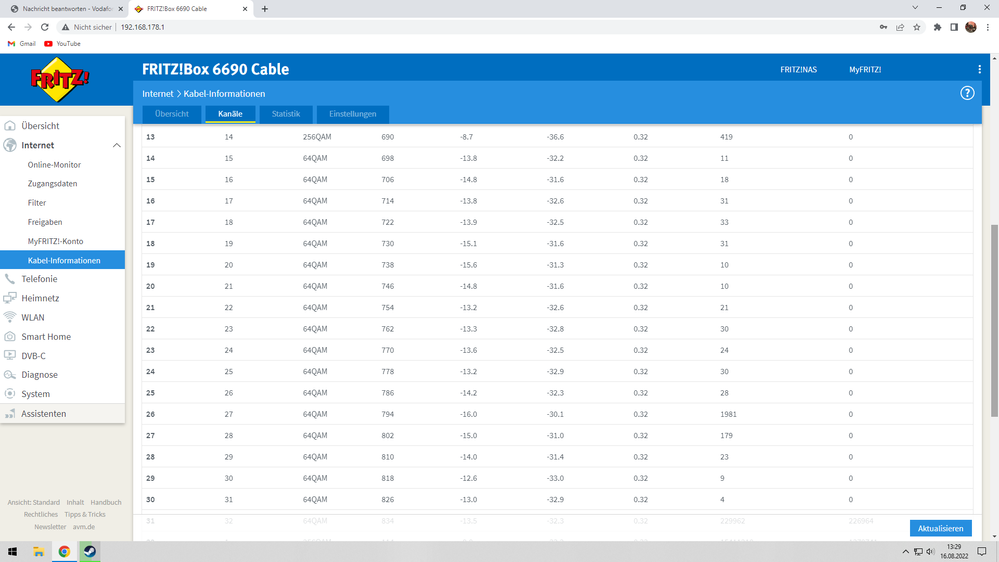999x562 pixels.
Task: Open the password key icon in address bar
Action: (x=883, y=27)
